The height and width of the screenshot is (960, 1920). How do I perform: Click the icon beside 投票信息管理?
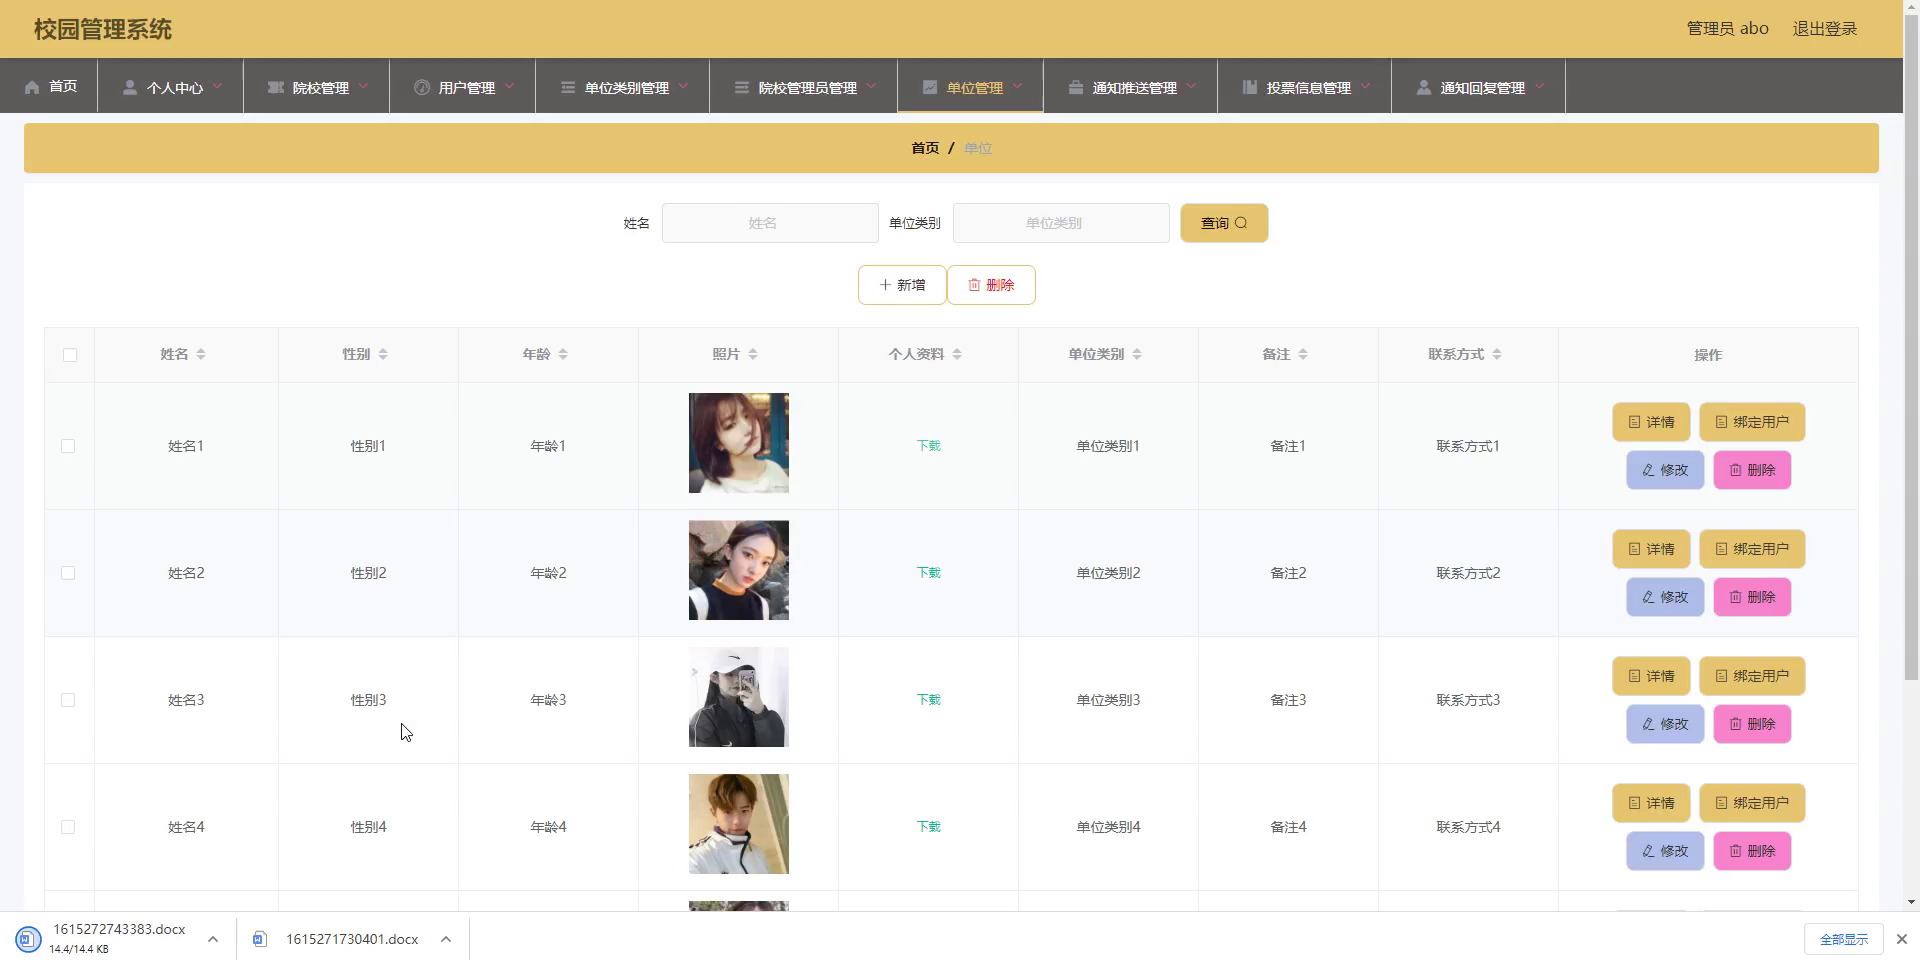(x=1250, y=88)
